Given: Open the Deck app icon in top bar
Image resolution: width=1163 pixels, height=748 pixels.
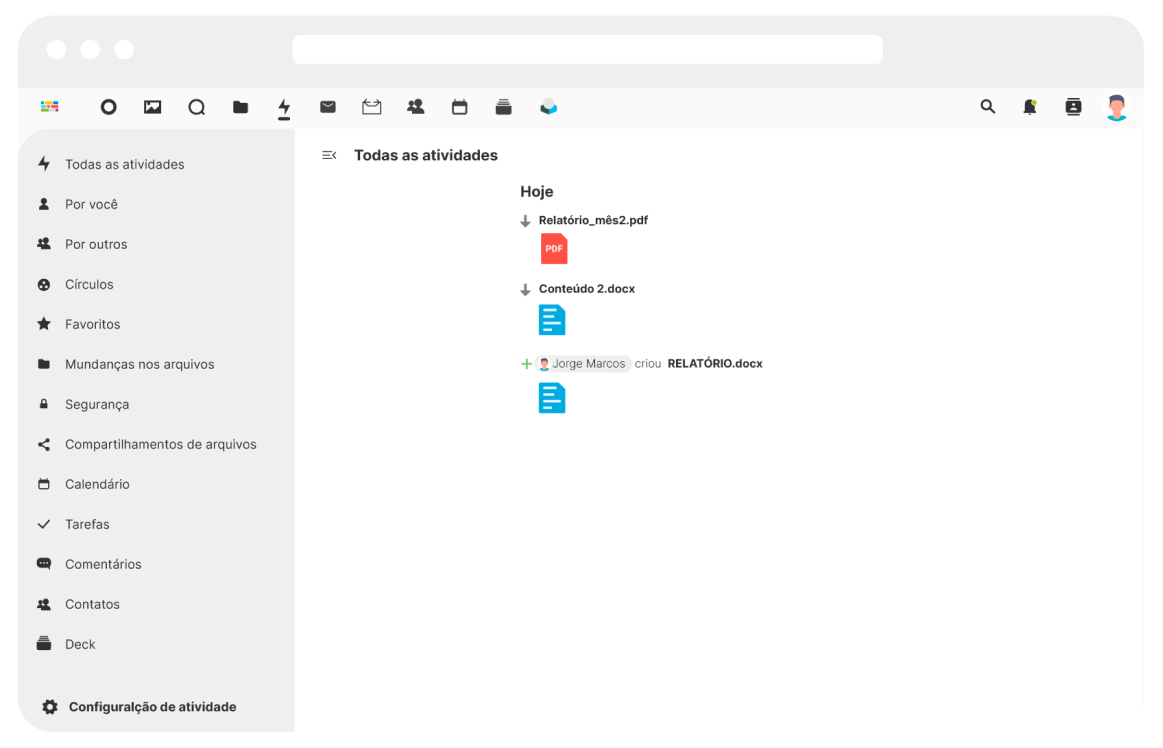Looking at the screenshot, I should 503,107.
